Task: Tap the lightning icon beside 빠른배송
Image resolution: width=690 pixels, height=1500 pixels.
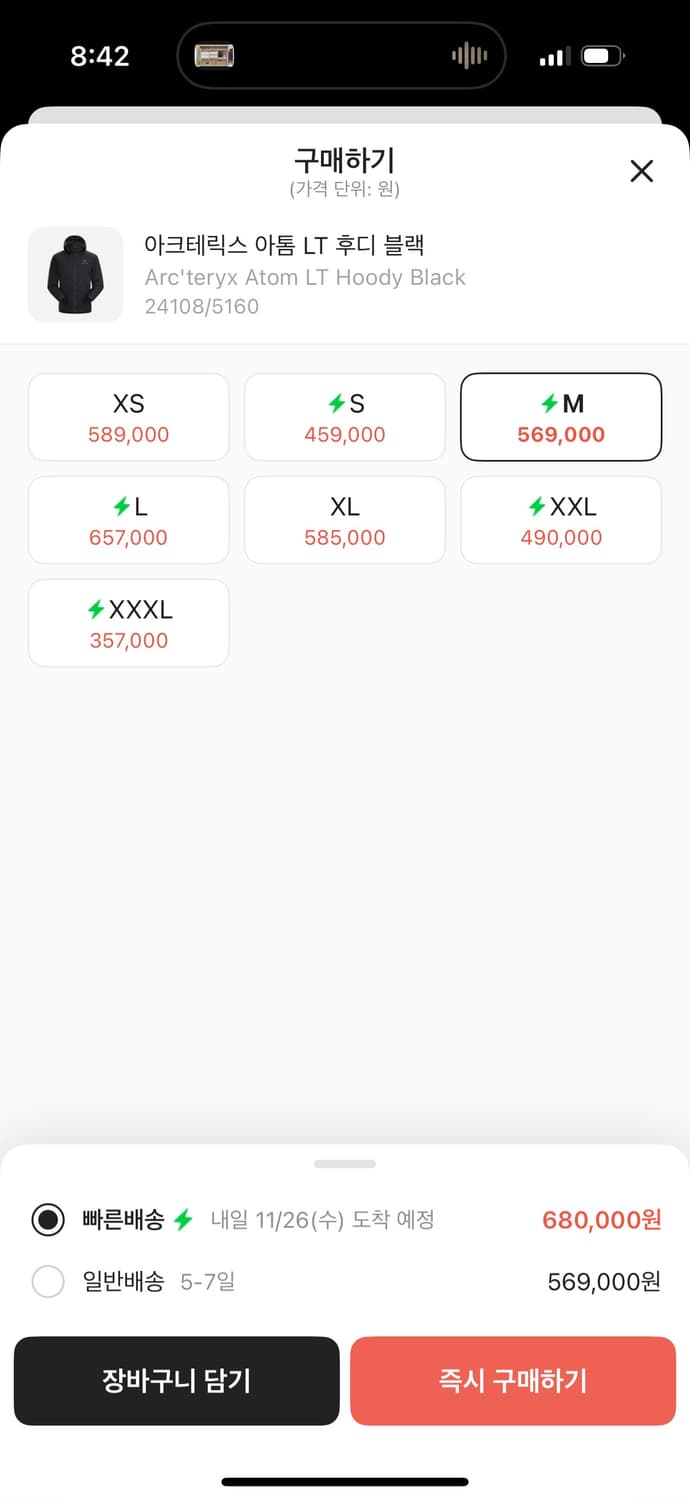Action: click(x=183, y=1220)
